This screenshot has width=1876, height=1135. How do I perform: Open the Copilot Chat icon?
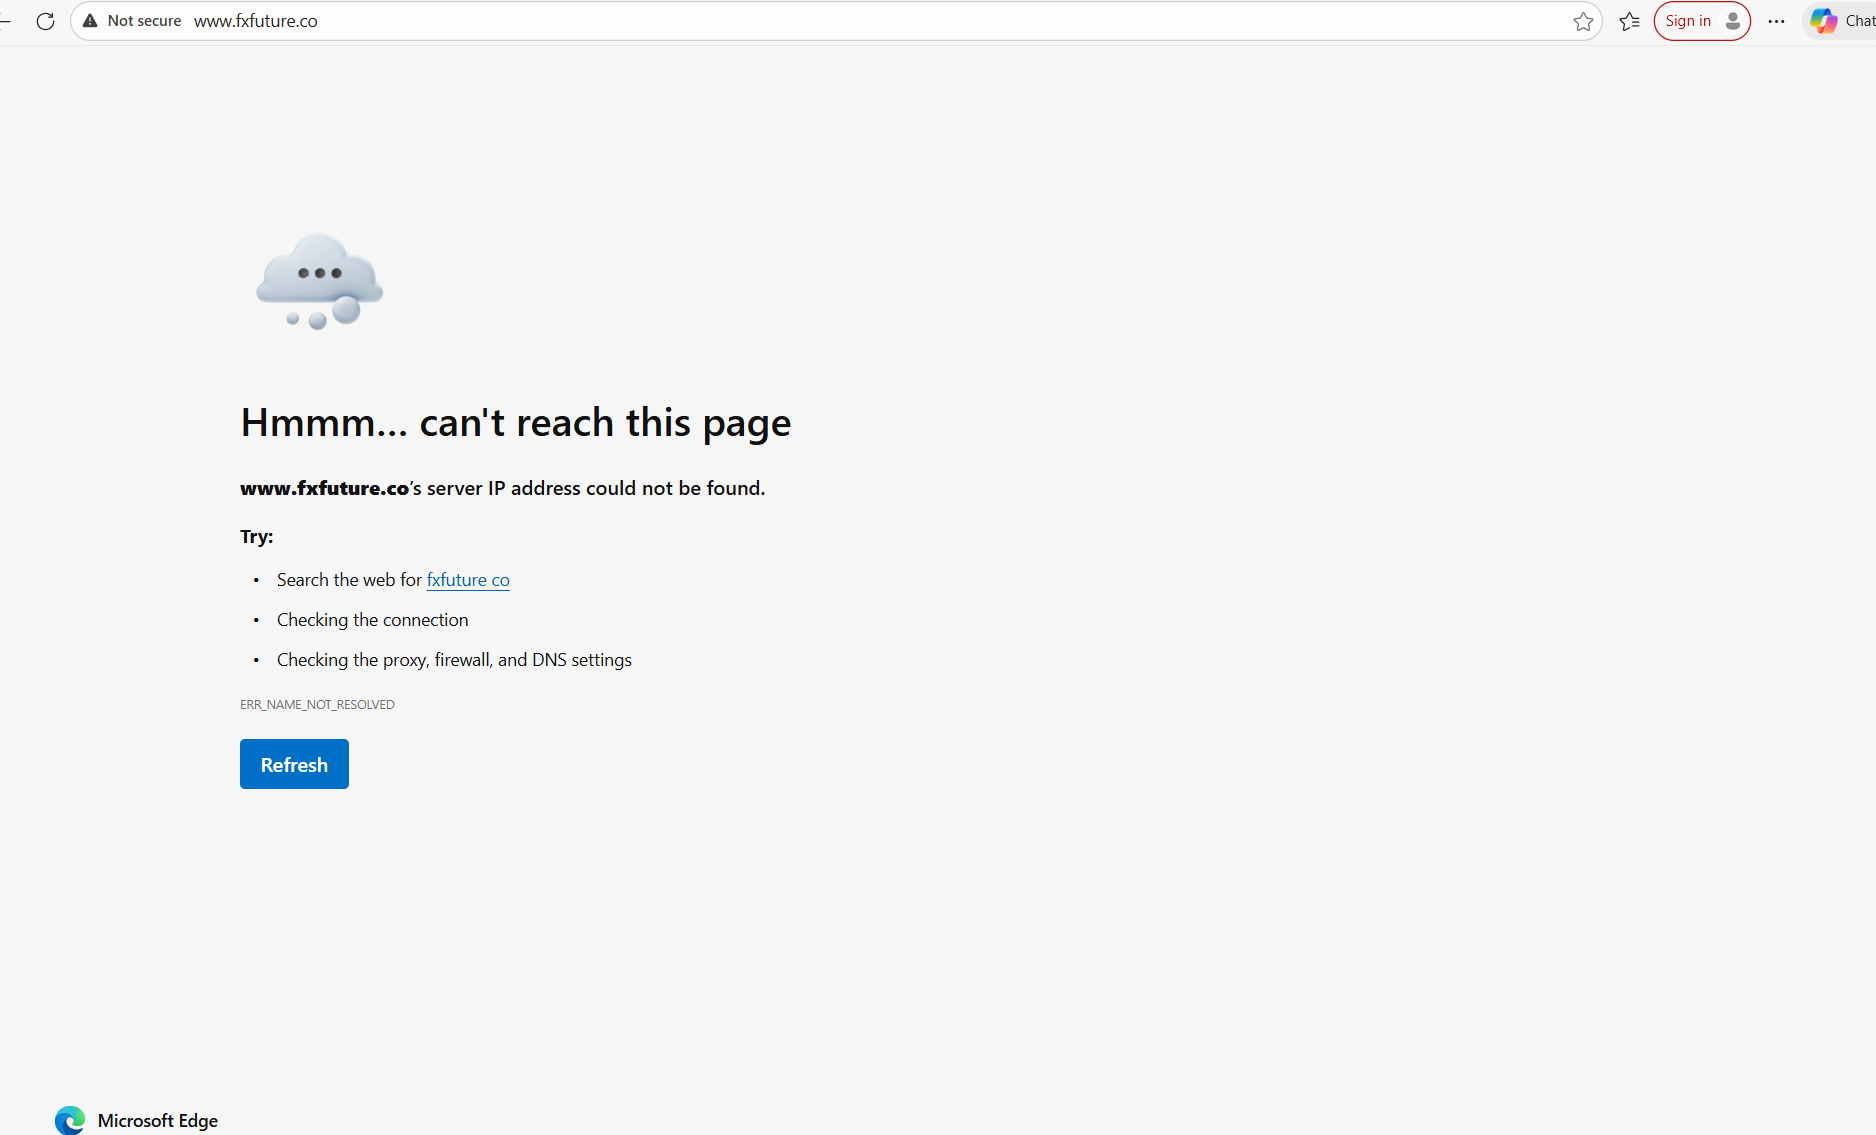1824,21
